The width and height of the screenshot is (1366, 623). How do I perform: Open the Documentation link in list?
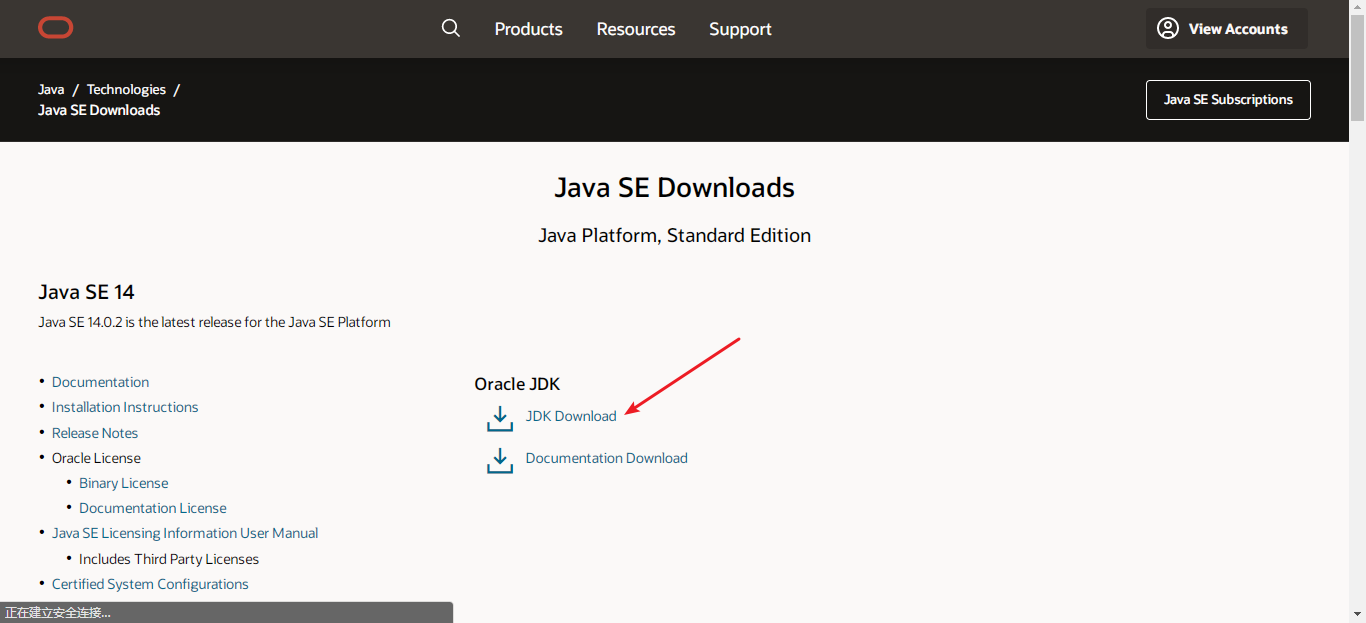coord(100,382)
